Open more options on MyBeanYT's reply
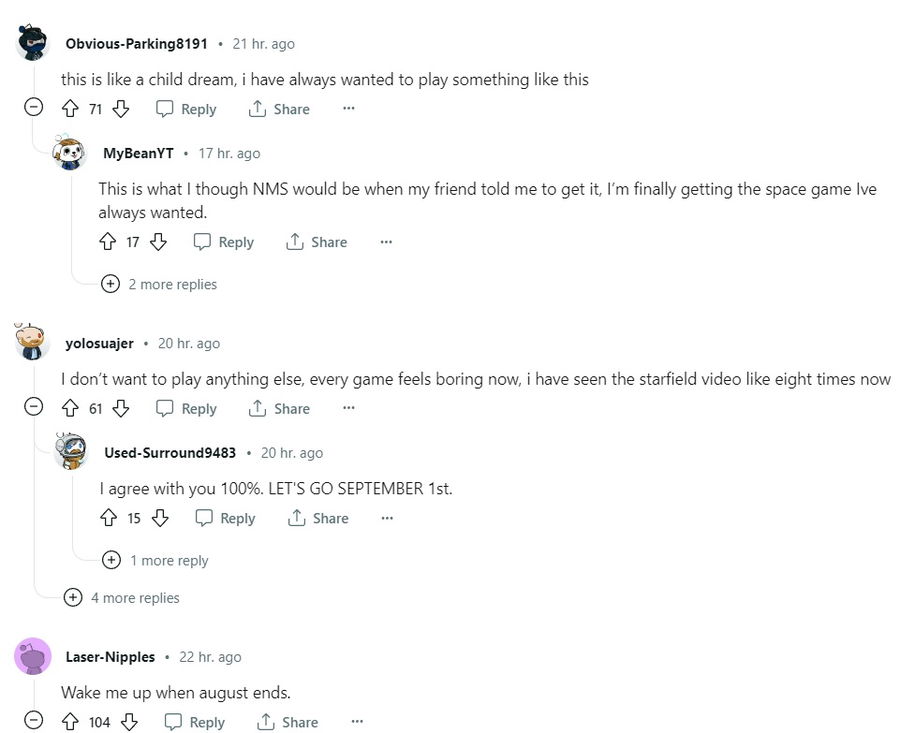The height and width of the screenshot is (733, 900). pyautogui.click(x=386, y=242)
